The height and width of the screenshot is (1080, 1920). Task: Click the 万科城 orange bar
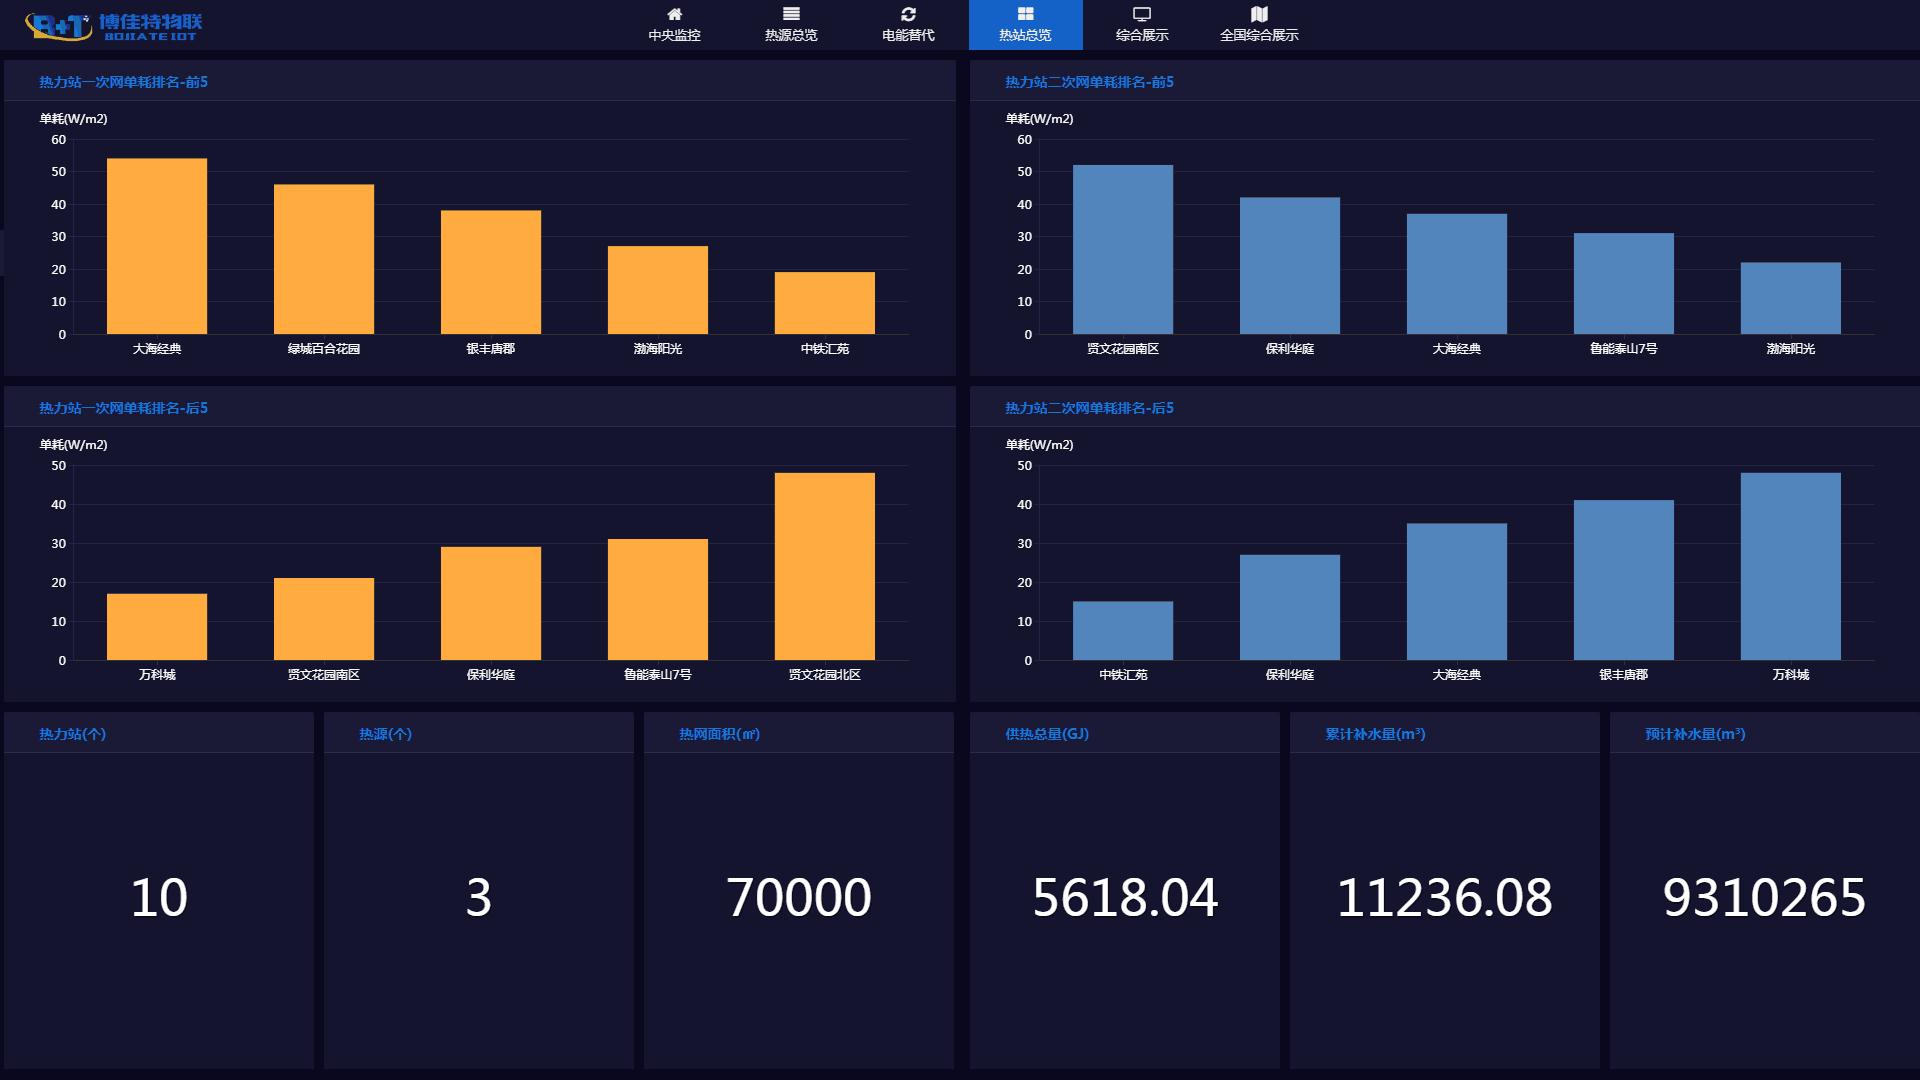click(x=157, y=627)
